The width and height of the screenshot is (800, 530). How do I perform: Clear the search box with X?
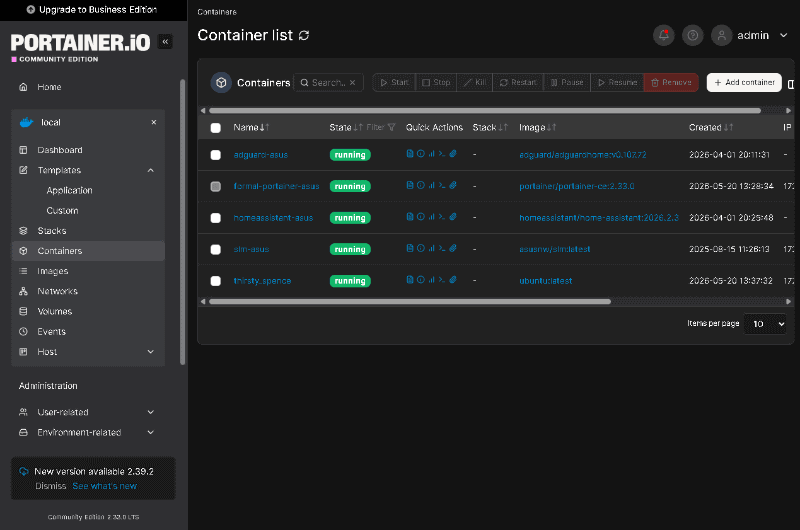pyautogui.click(x=353, y=82)
